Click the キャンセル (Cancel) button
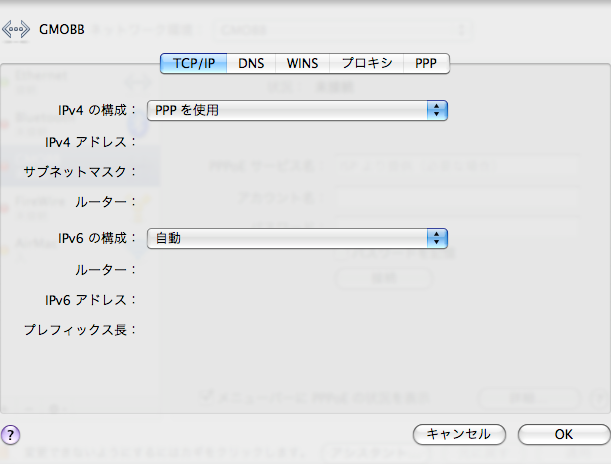This screenshot has height=464, width=611. click(459, 434)
